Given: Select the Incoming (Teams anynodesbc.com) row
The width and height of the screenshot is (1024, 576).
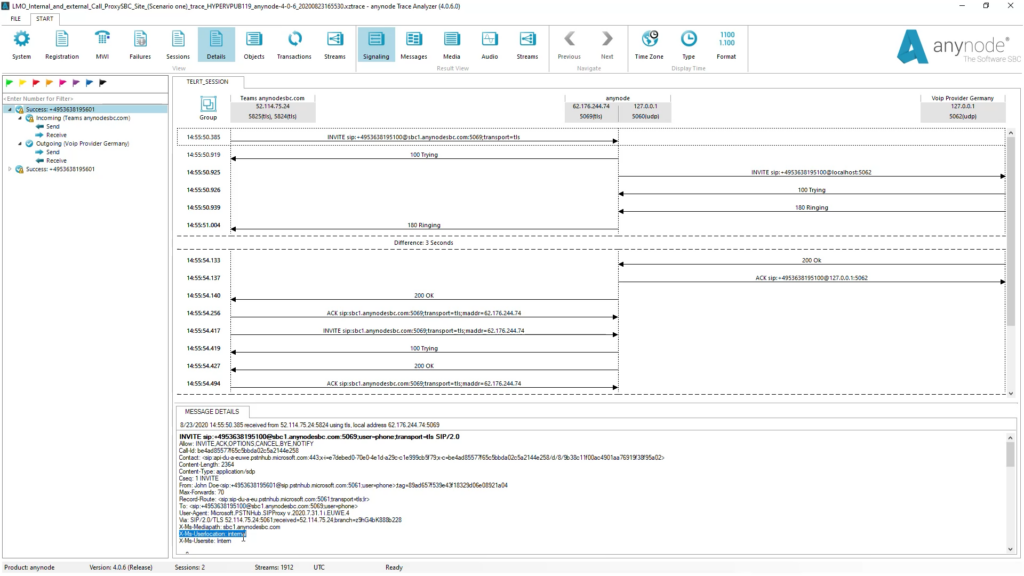Looking at the screenshot, I should pos(78,118).
